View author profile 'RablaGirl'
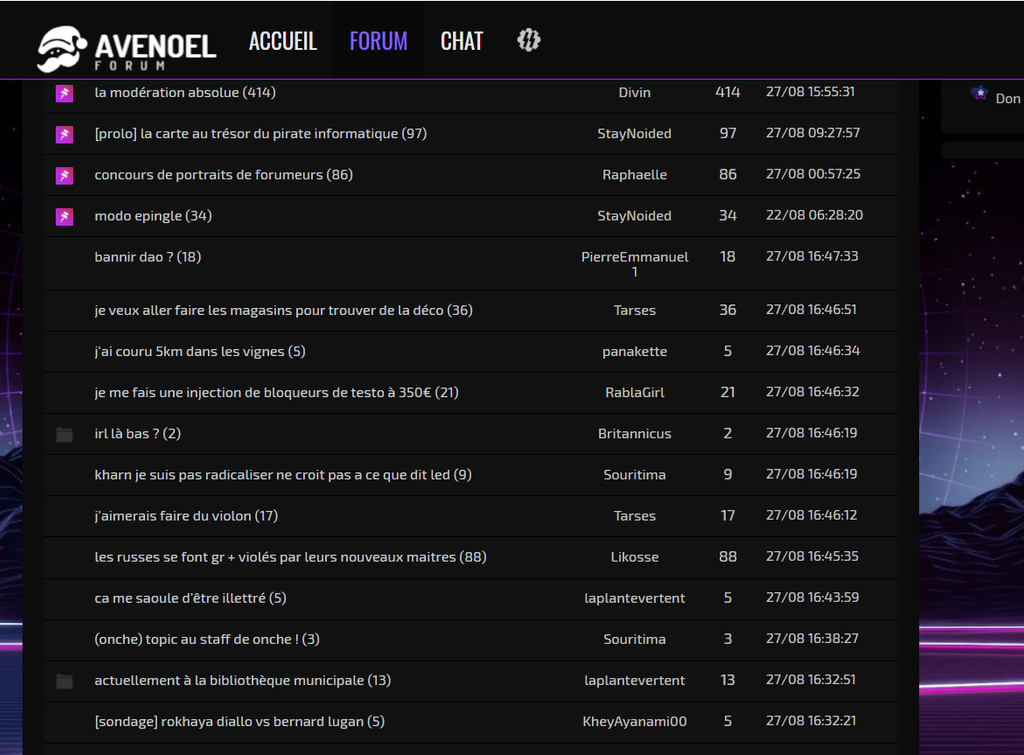Screen dimensions: 1024x755 [x=634, y=393]
